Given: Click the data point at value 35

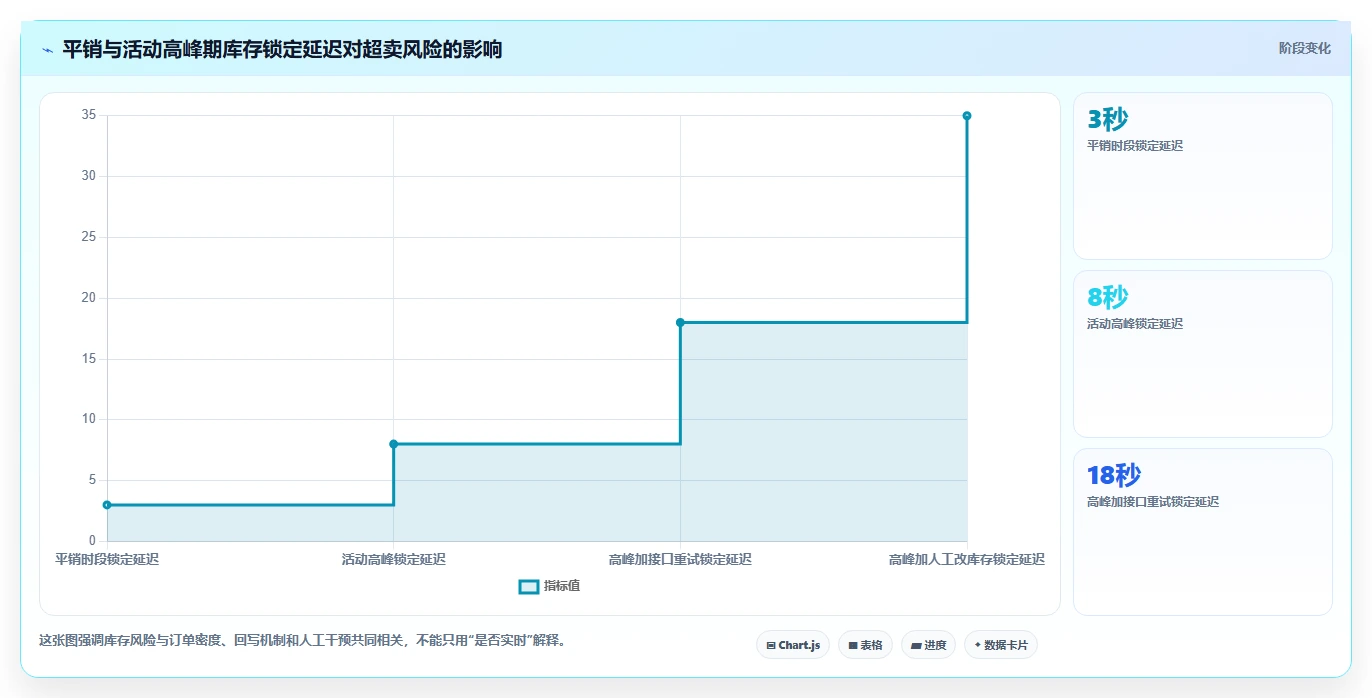Looking at the screenshot, I should tap(967, 116).
